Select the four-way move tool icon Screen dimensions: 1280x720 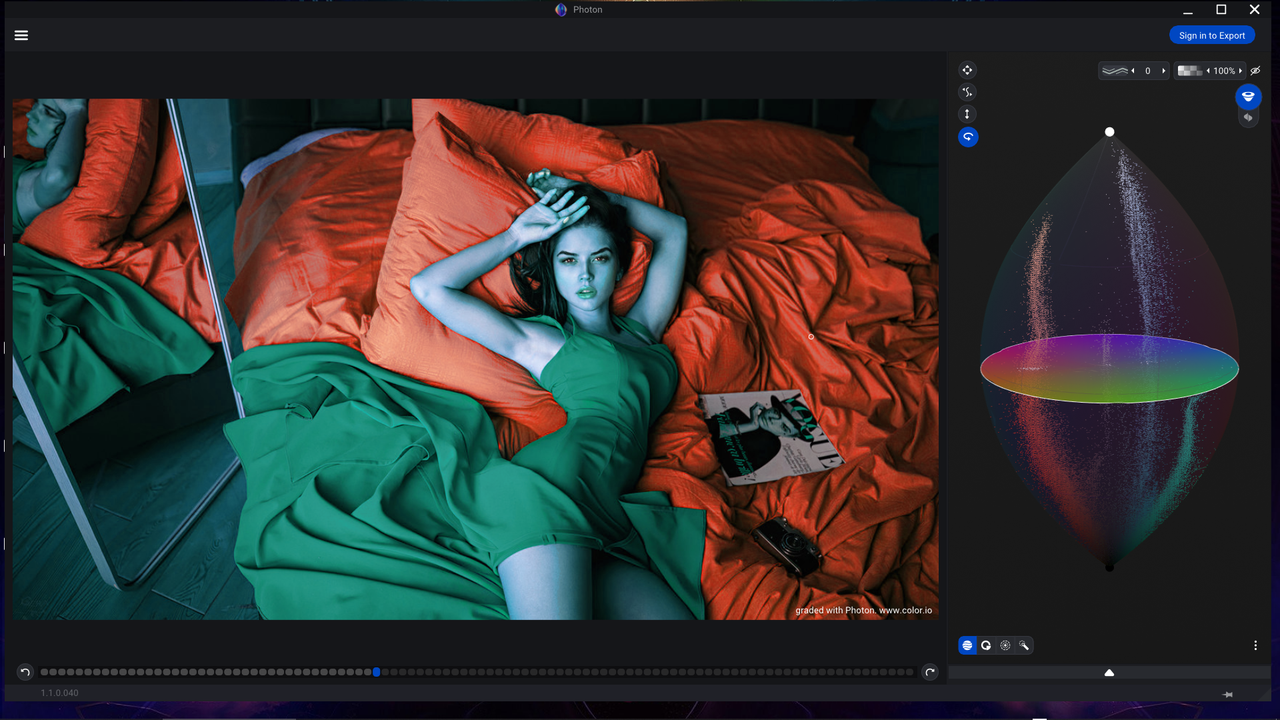point(967,70)
